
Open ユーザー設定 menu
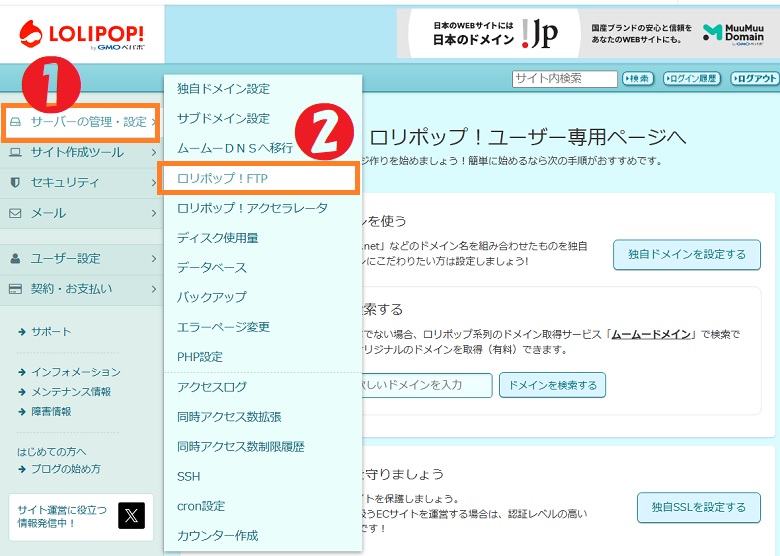click(x=82, y=259)
